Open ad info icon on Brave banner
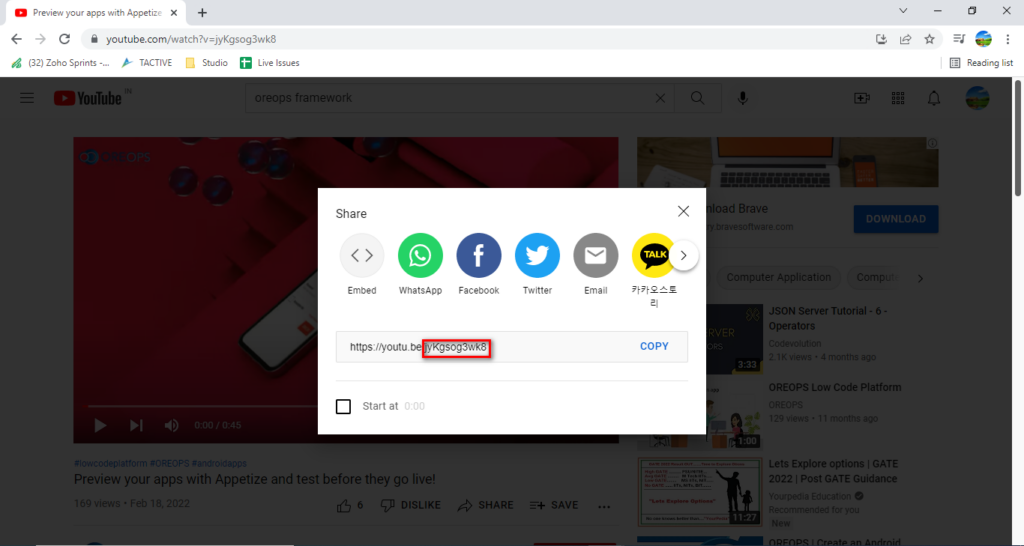Viewport: 1024px width, 546px height. [933, 144]
